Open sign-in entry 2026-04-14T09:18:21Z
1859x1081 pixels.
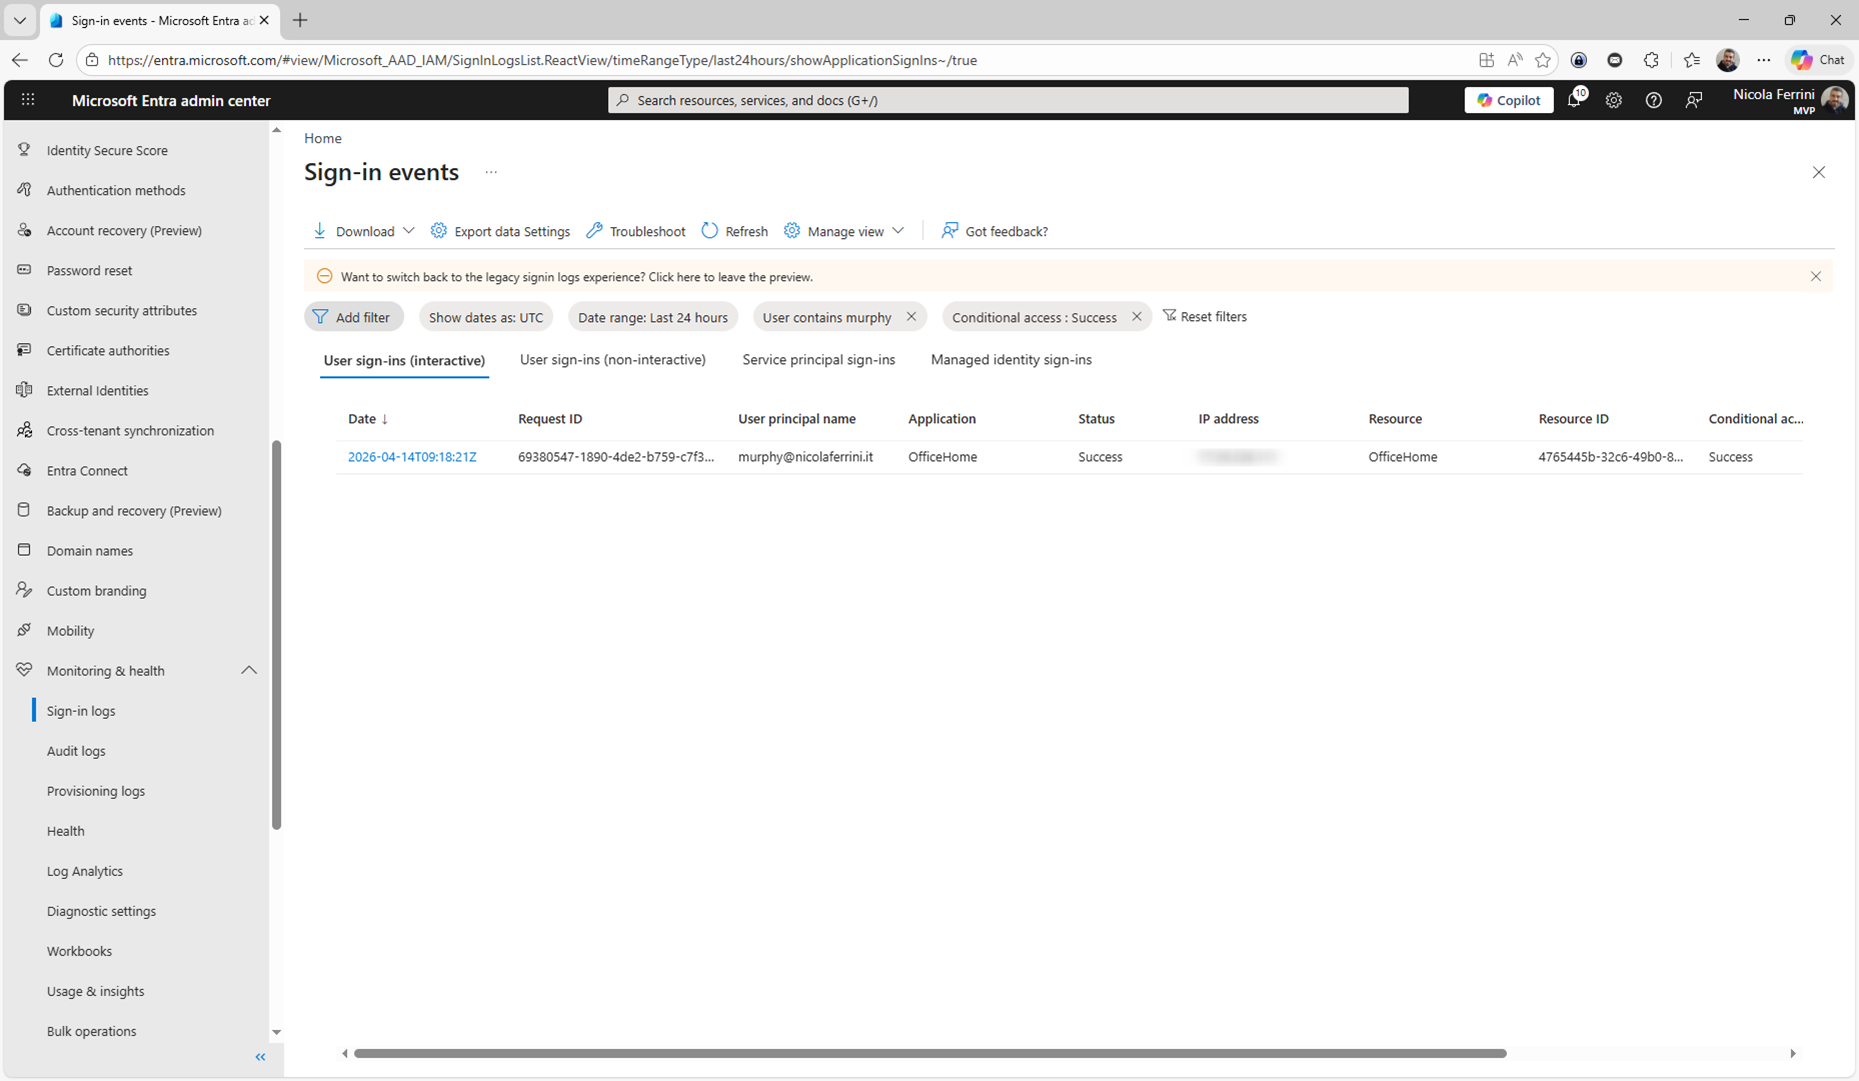412,457
